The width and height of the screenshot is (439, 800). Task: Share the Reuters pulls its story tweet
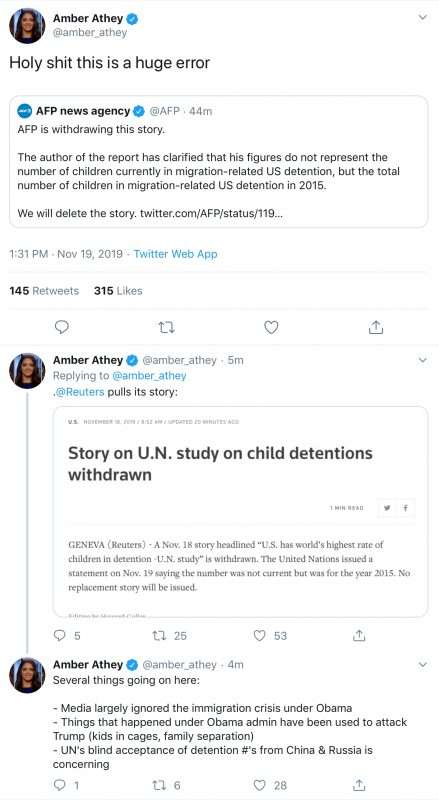click(359, 635)
